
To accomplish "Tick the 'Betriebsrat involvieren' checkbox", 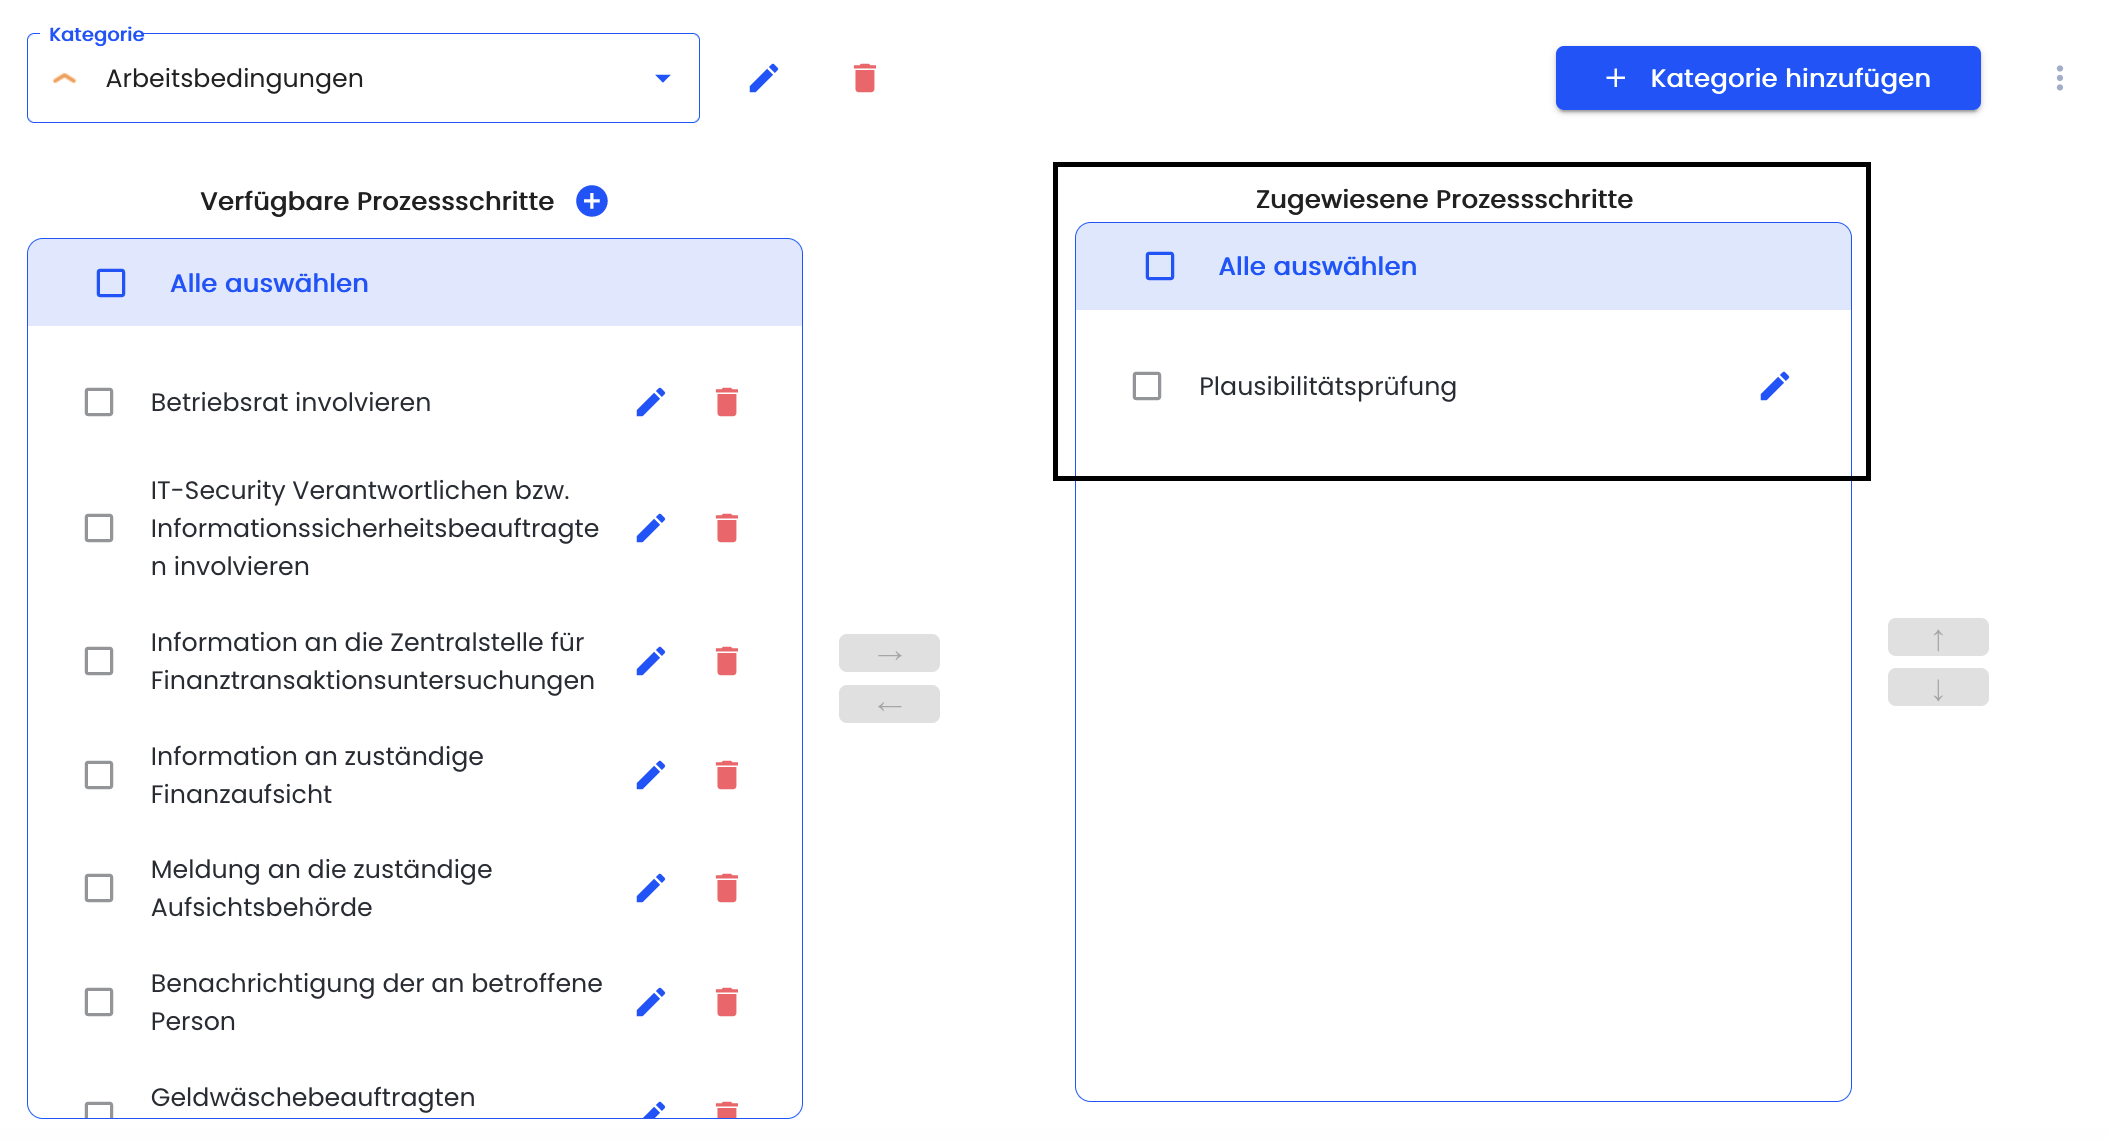I will coord(99,402).
